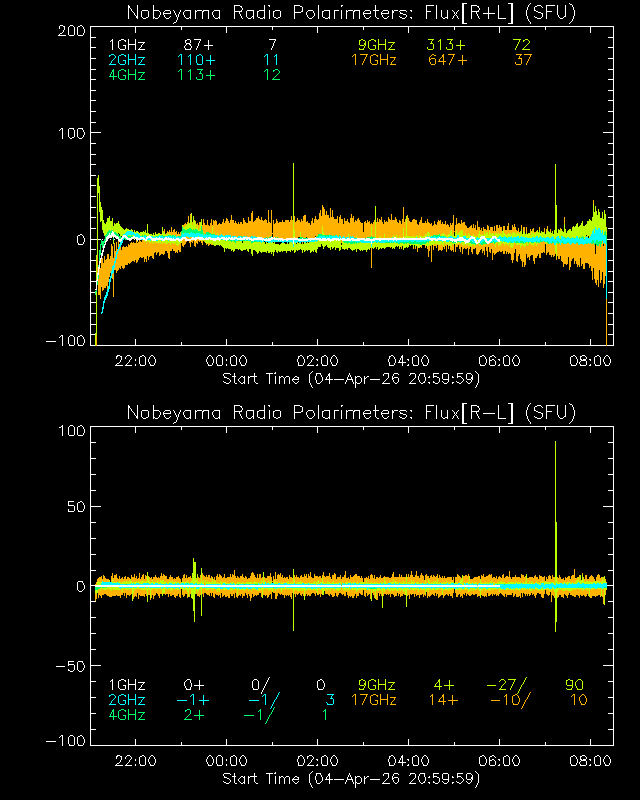Click the 200 y-axis label on top plot

point(69,31)
